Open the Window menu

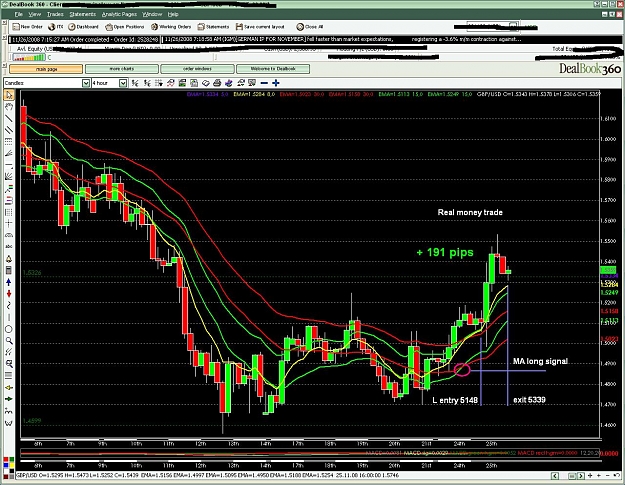[x=152, y=14]
